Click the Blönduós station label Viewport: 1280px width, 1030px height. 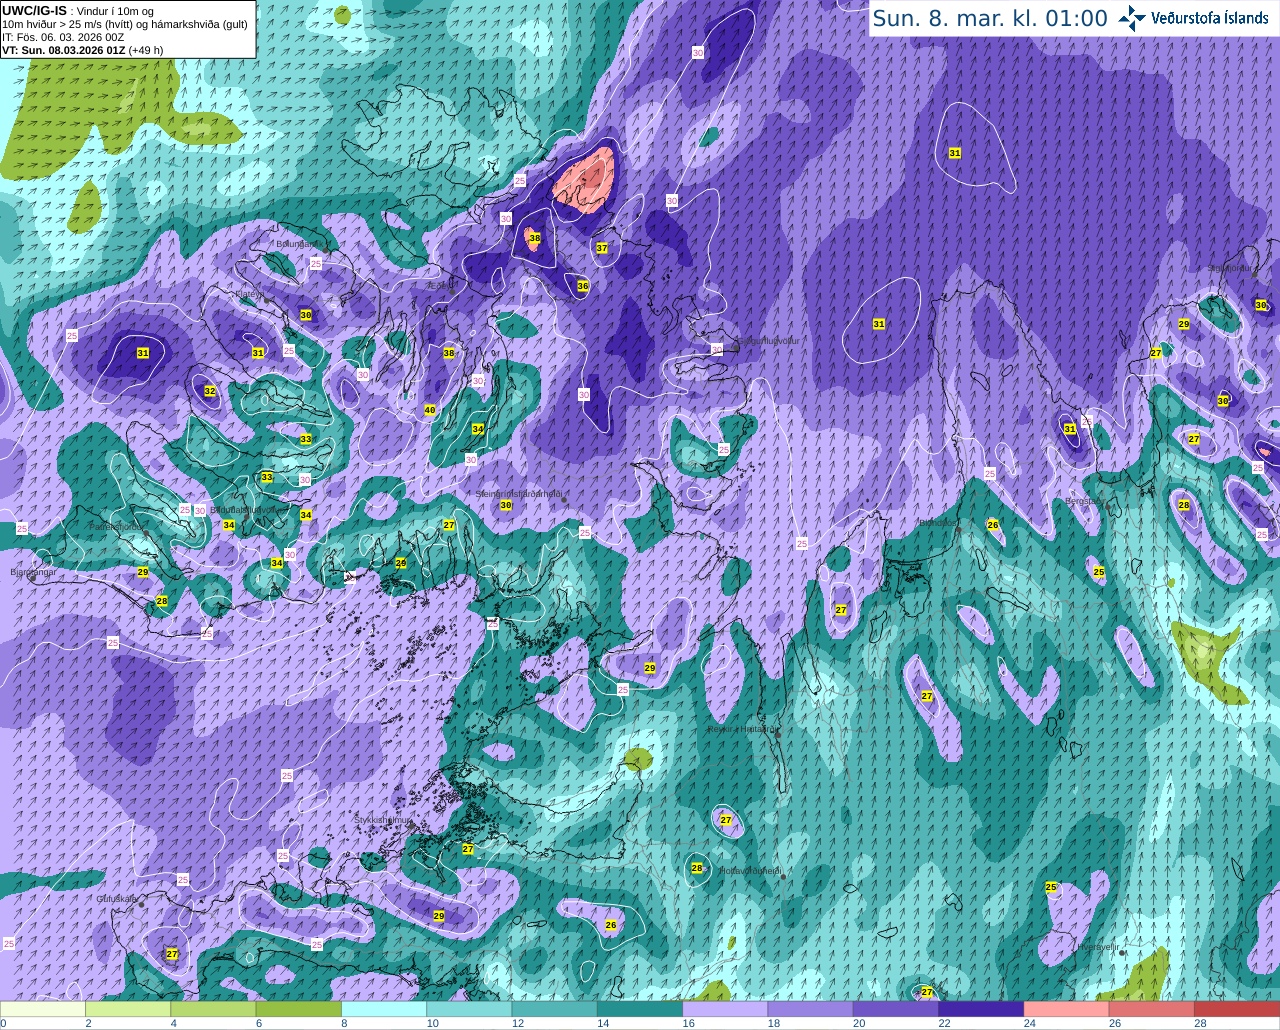click(937, 522)
